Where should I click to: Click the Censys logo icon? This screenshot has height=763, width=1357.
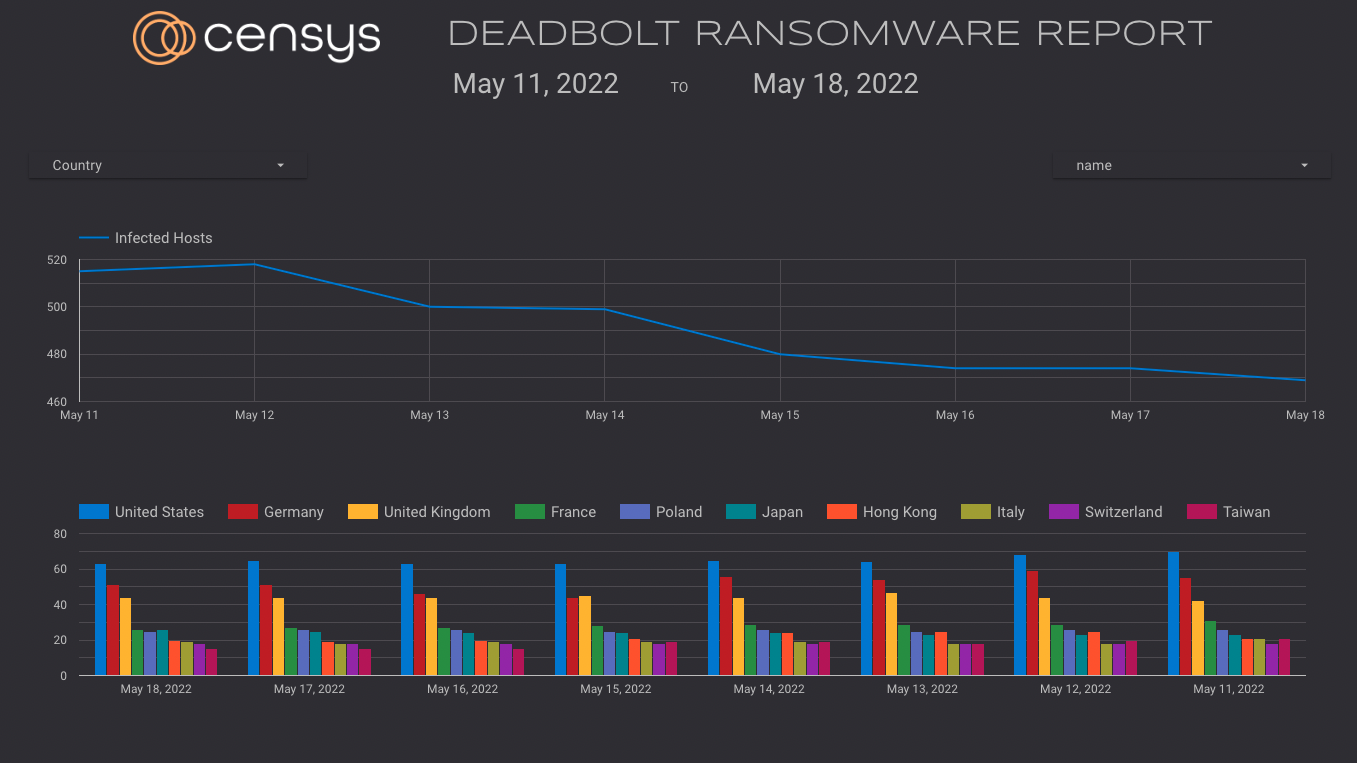162,37
